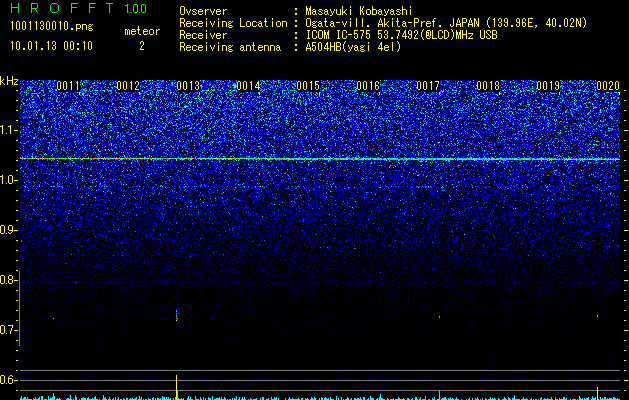Click the tall yellow intensity spike below 0013
The width and height of the screenshot is (629, 400).
point(177,387)
